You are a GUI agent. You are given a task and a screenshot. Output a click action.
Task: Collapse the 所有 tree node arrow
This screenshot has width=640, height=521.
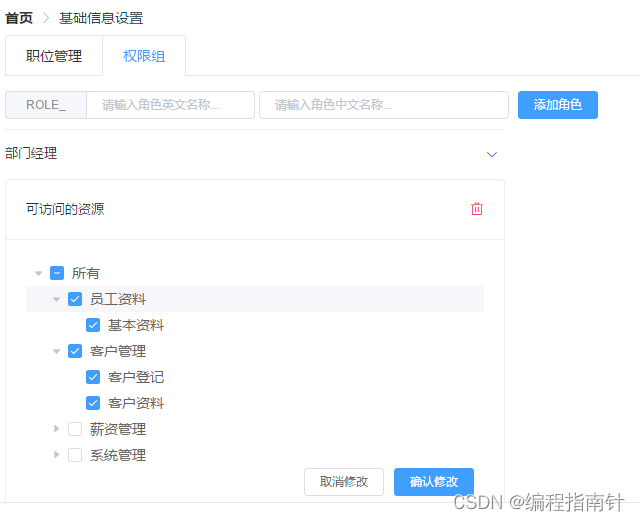pyautogui.click(x=39, y=273)
